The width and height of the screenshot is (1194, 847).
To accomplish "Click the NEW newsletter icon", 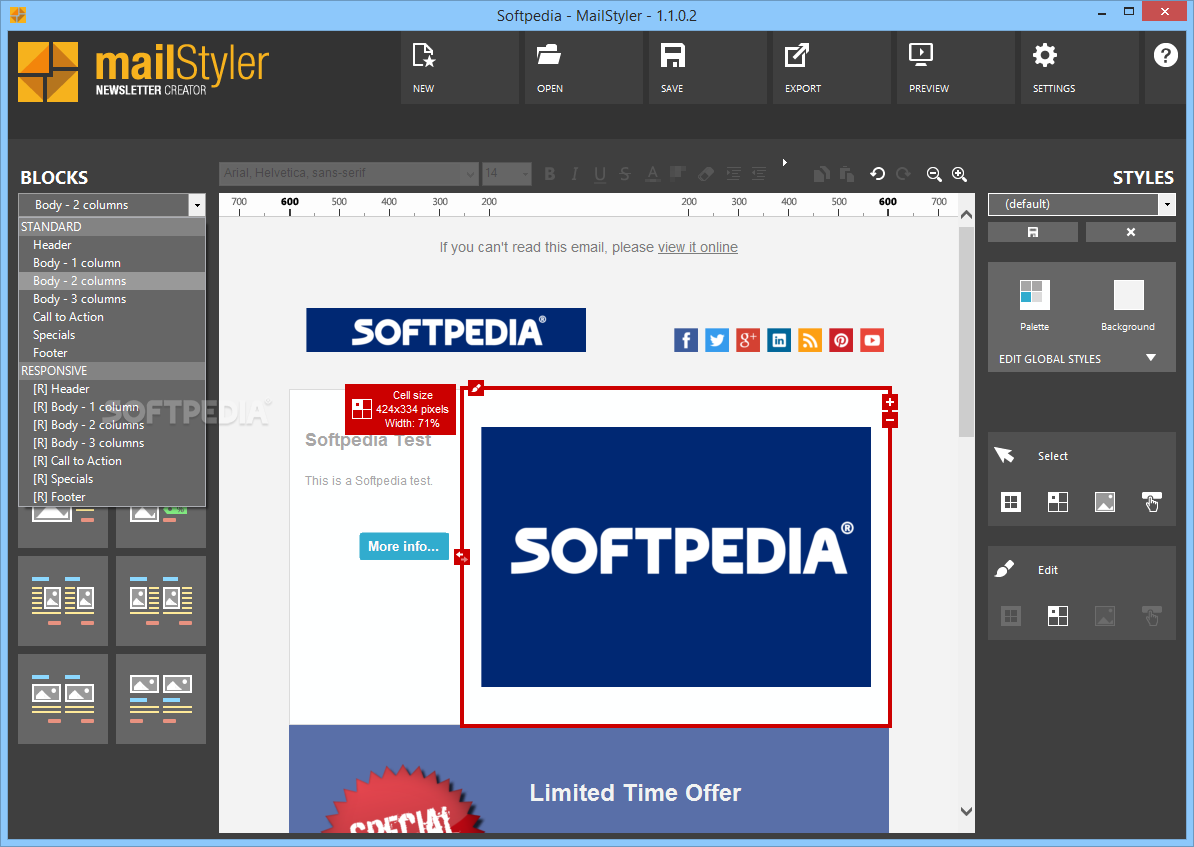I will (423, 56).
